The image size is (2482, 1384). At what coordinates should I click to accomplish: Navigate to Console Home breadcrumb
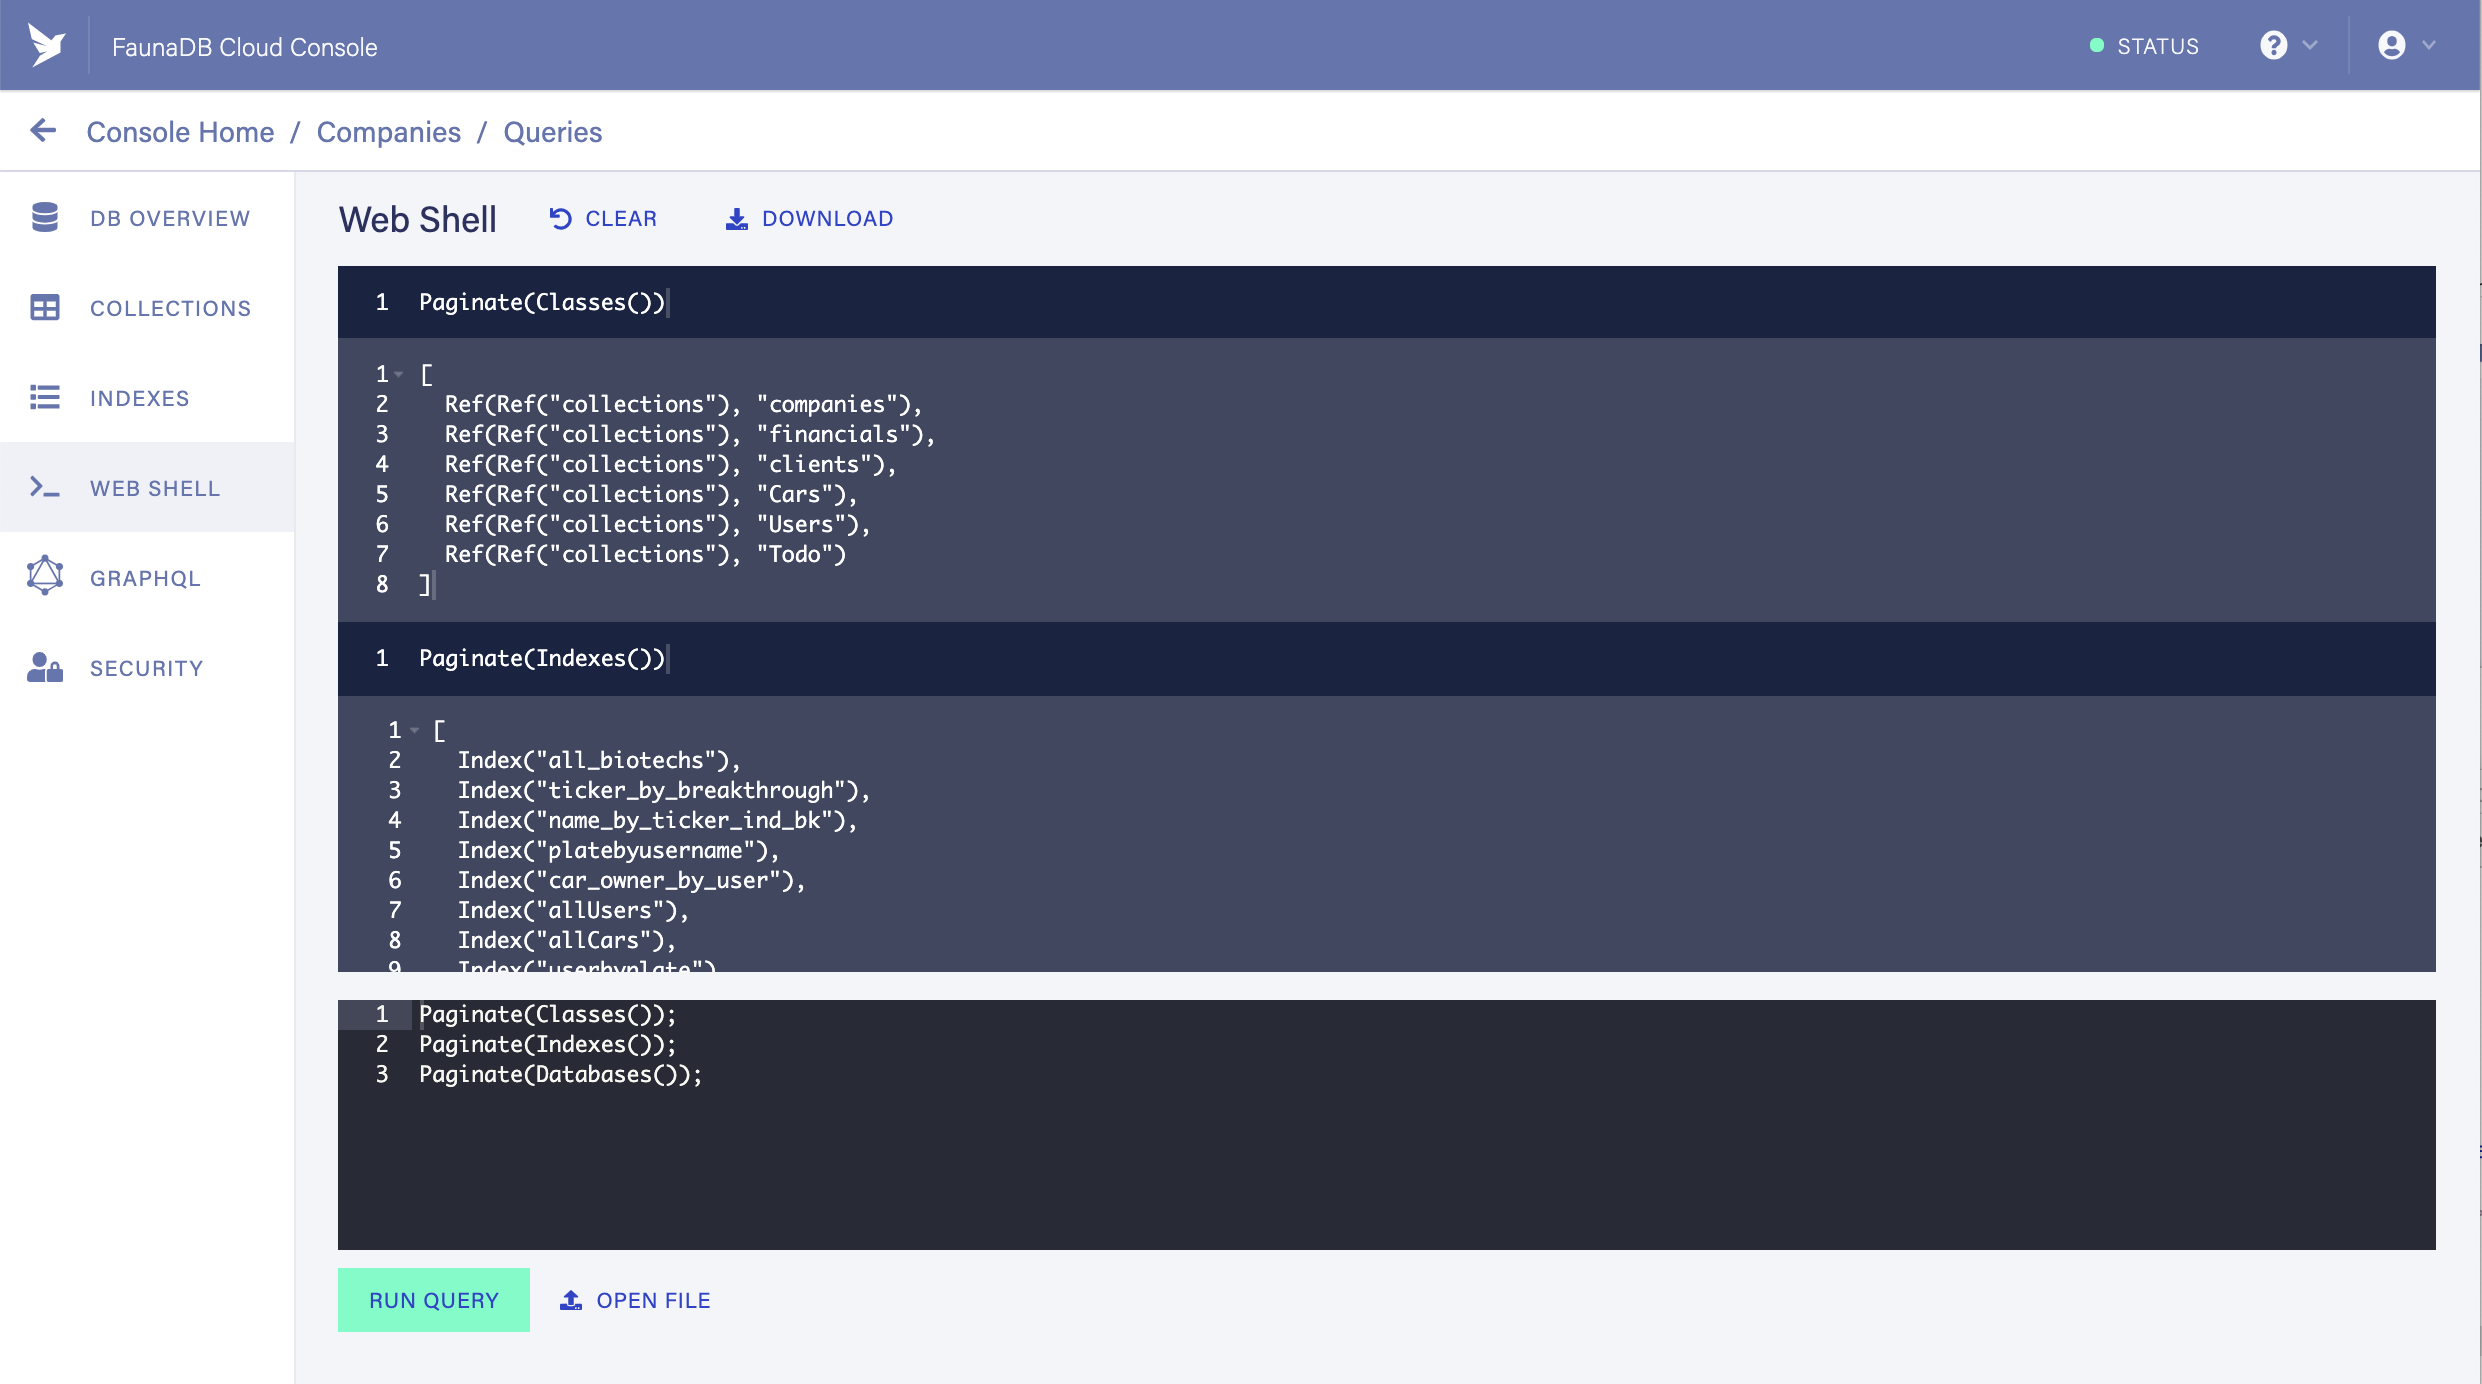(x=180, y=132)
